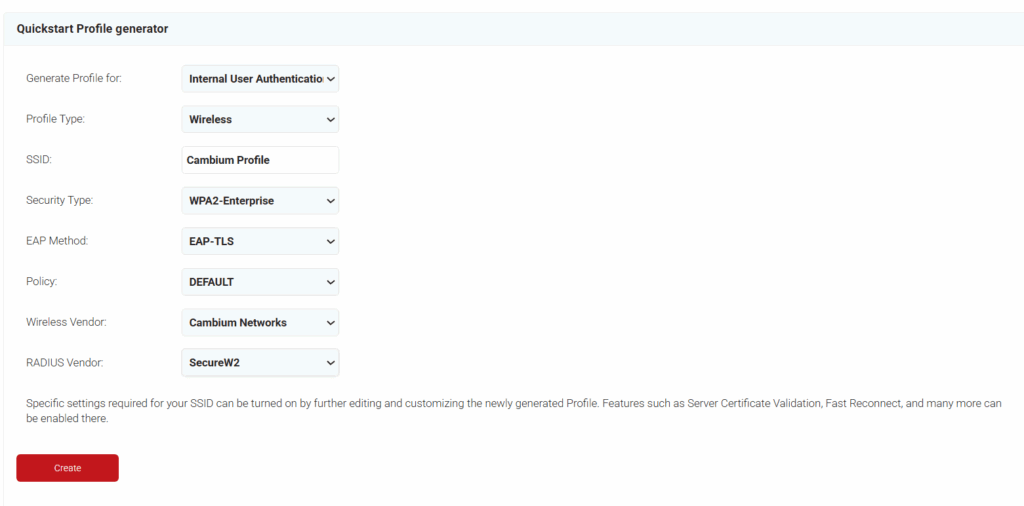The height and width of the screenshot is (506, 1024).
Task: Click the Specific settings description paragraph
Action: (x=512, y=411)
